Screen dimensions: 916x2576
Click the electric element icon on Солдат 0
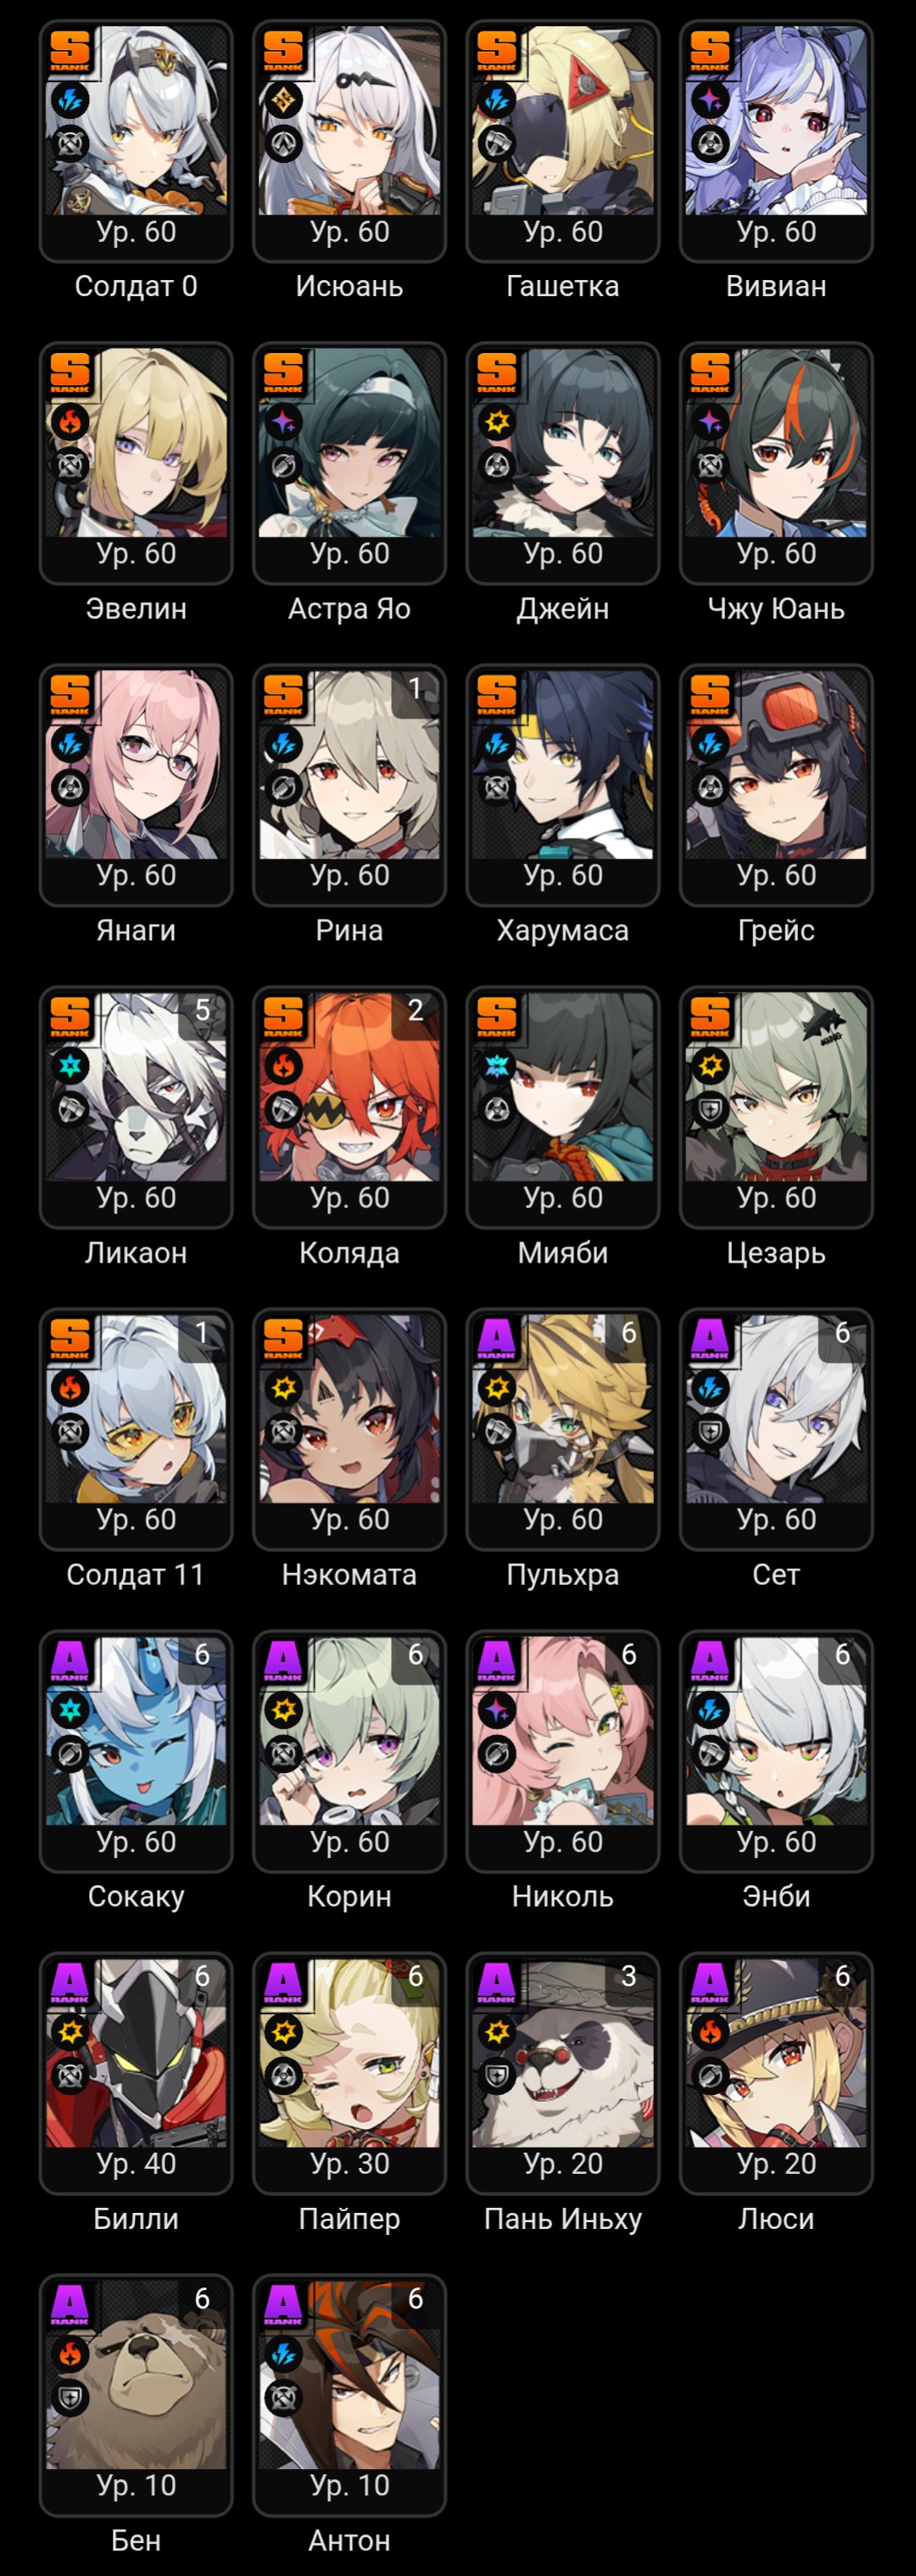point(70,100)
